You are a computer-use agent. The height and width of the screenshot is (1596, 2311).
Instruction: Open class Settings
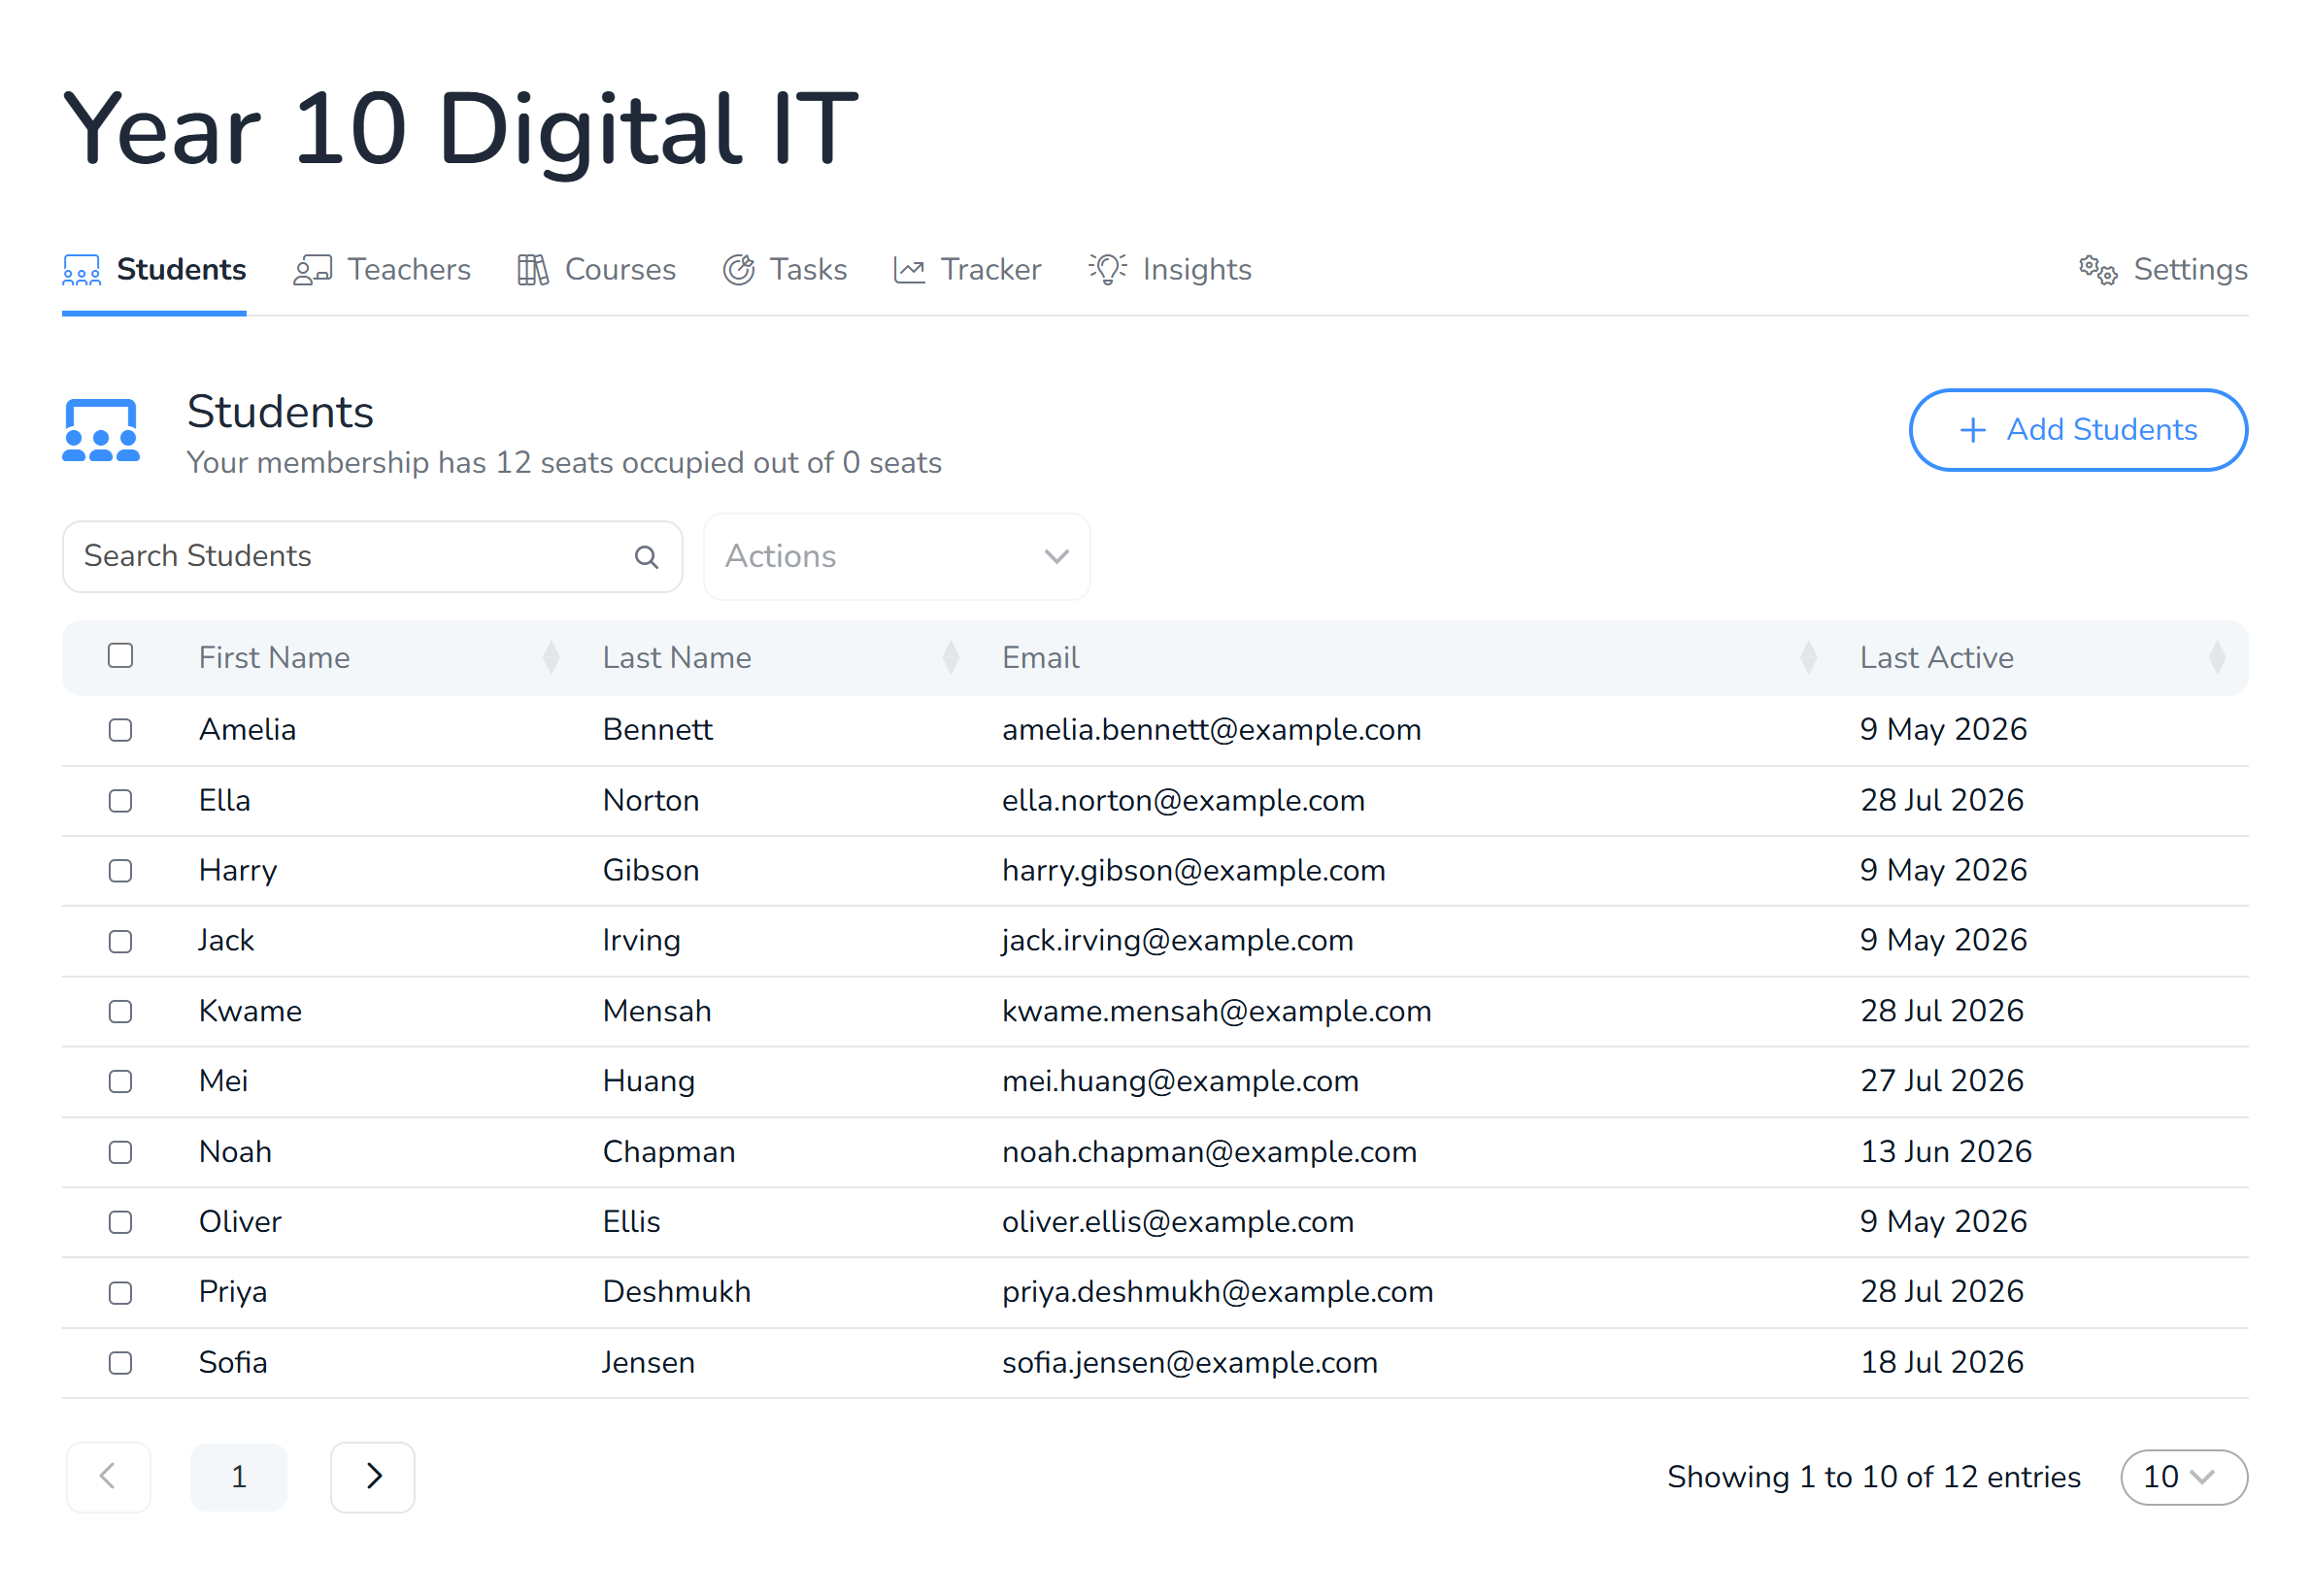coord(2163,270)
